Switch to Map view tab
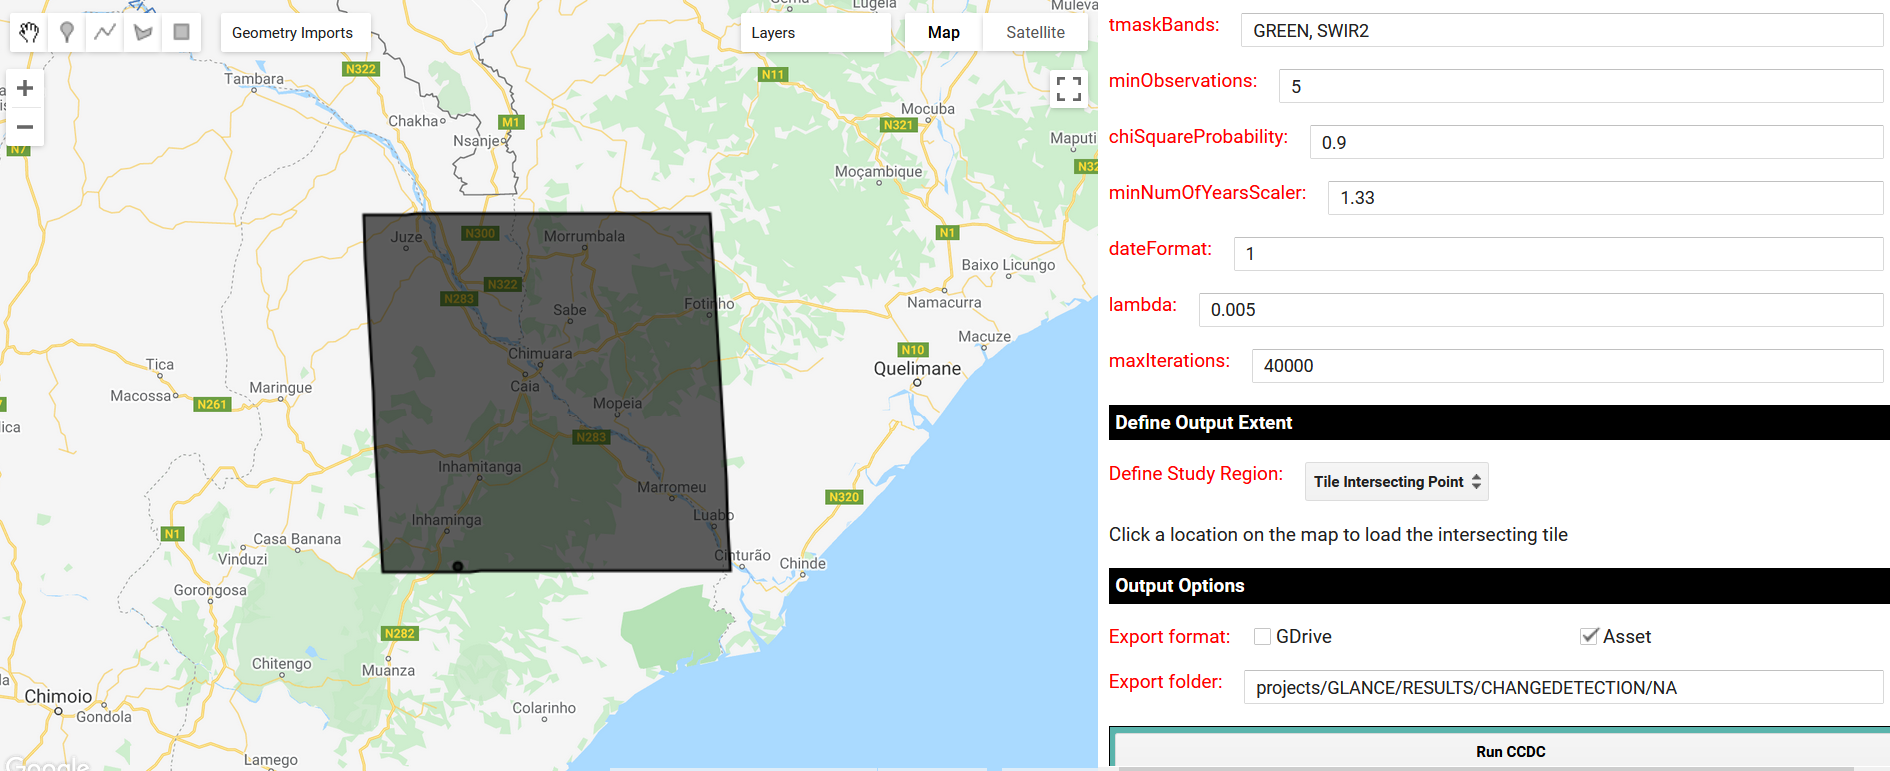 943,33
